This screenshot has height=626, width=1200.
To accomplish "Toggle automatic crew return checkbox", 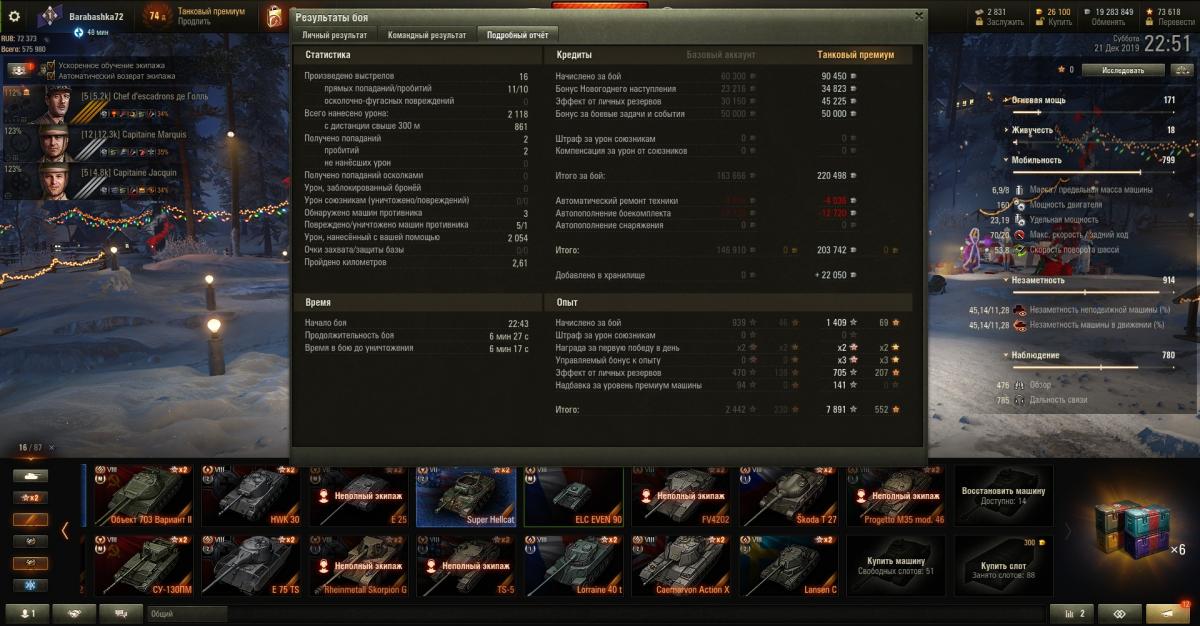I will point(50,75).
